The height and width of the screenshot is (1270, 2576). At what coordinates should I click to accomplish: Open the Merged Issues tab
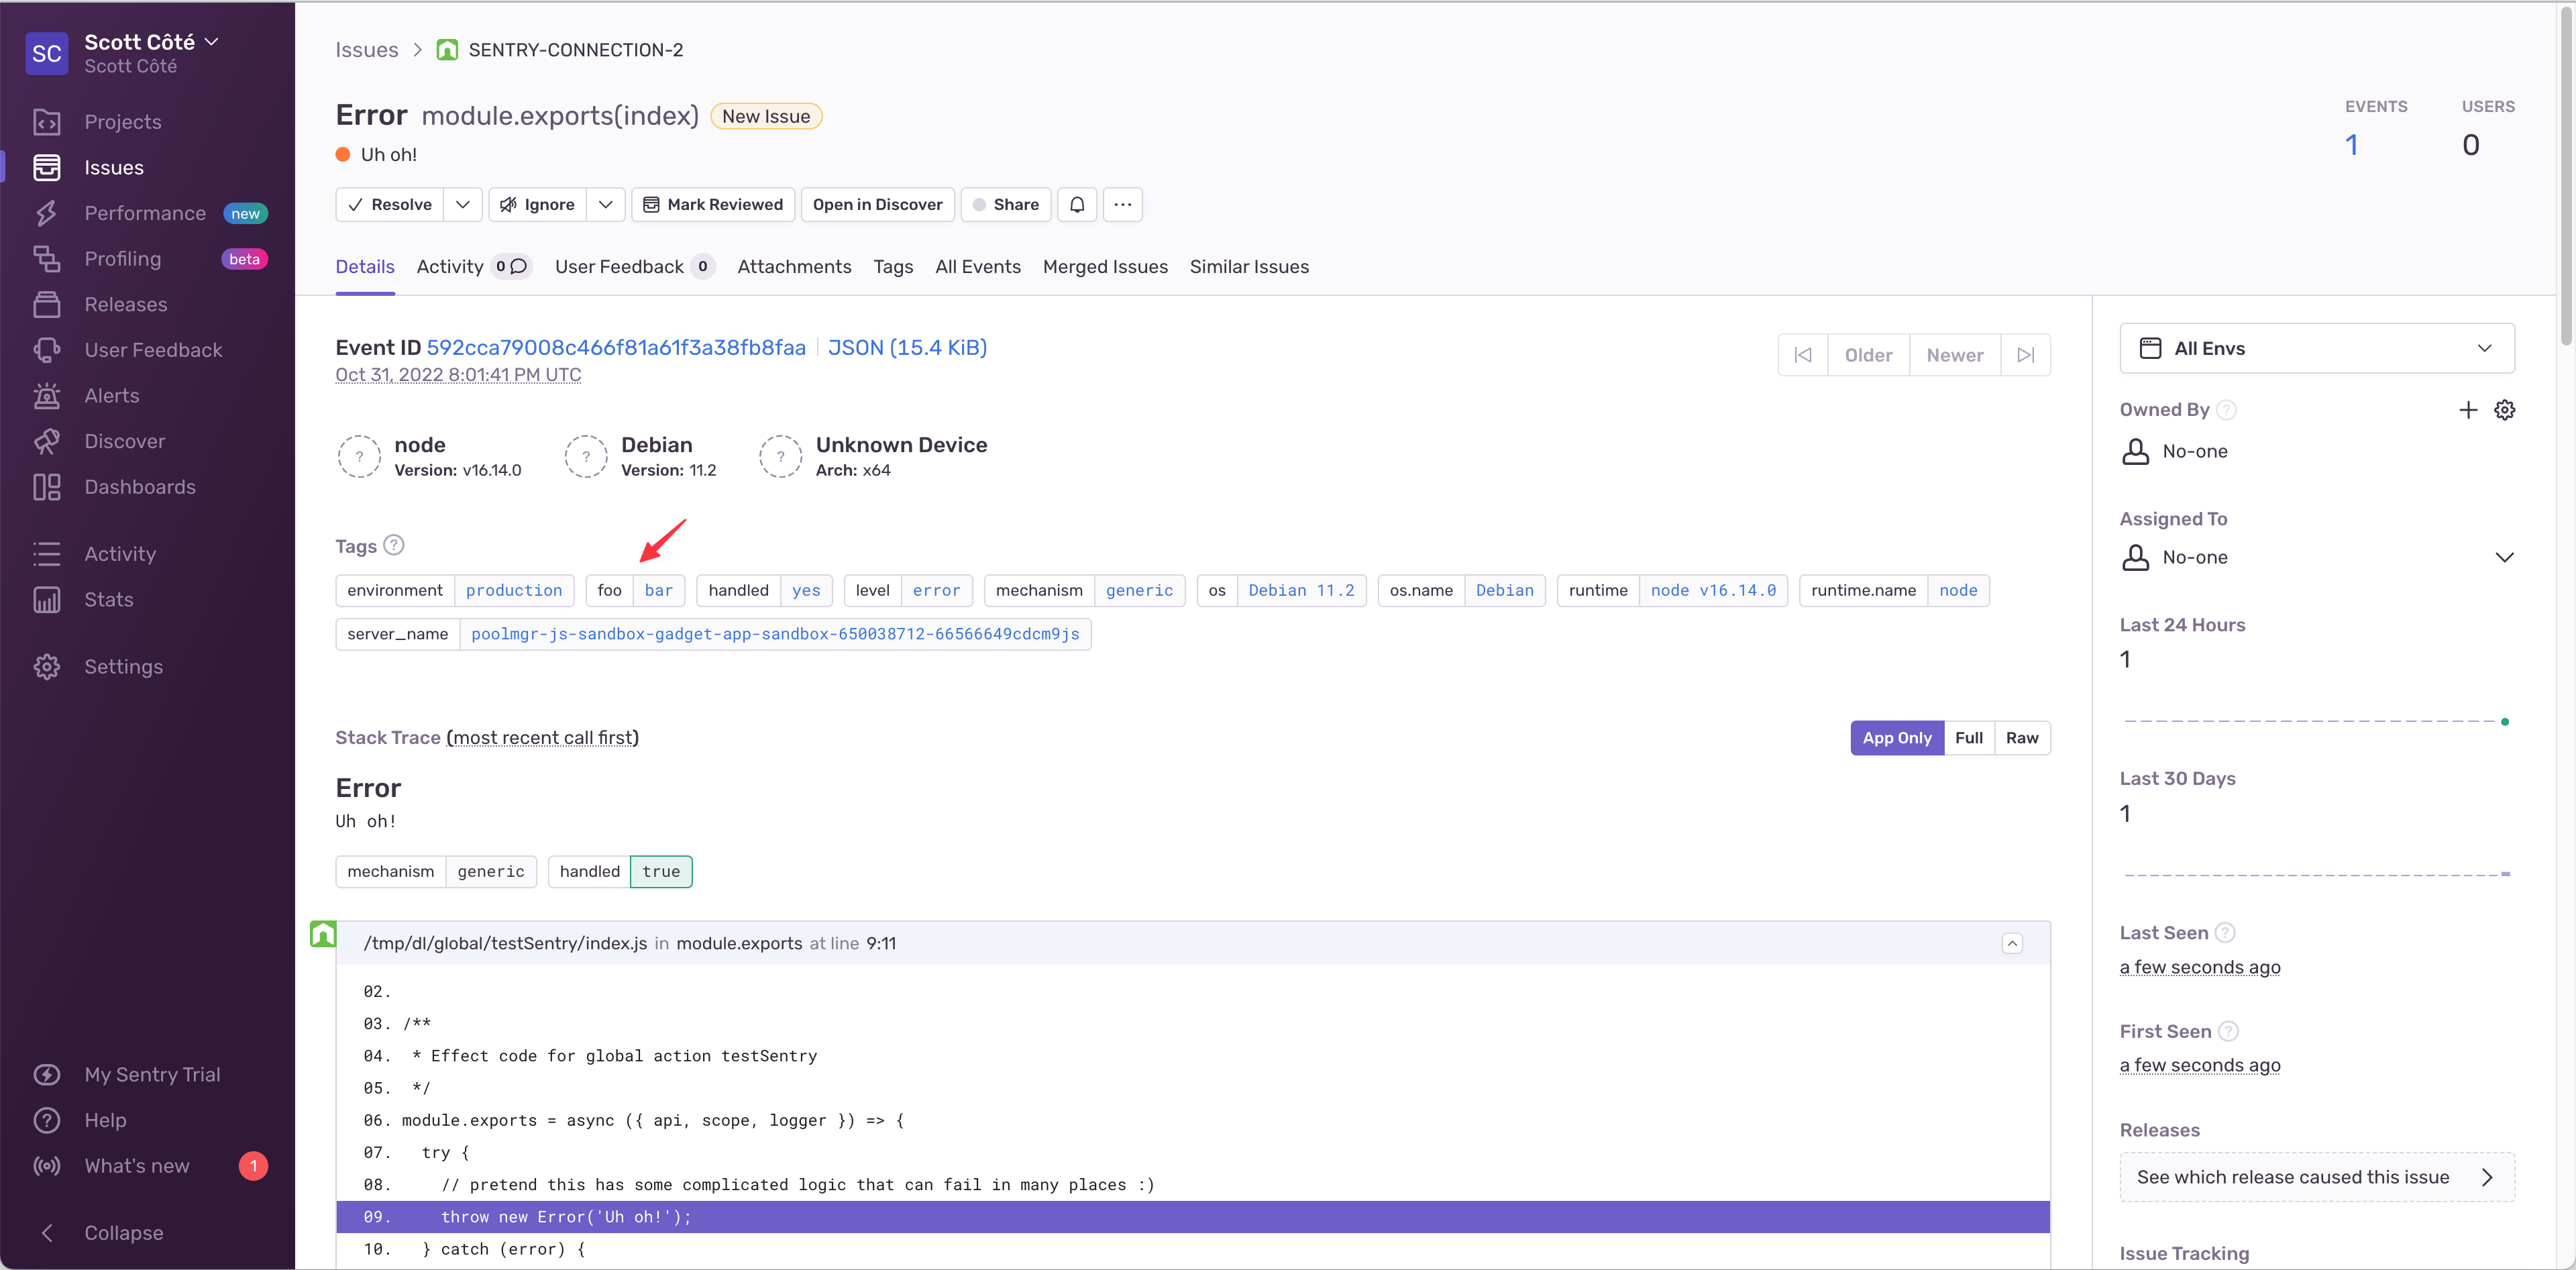pos(1105,267)
